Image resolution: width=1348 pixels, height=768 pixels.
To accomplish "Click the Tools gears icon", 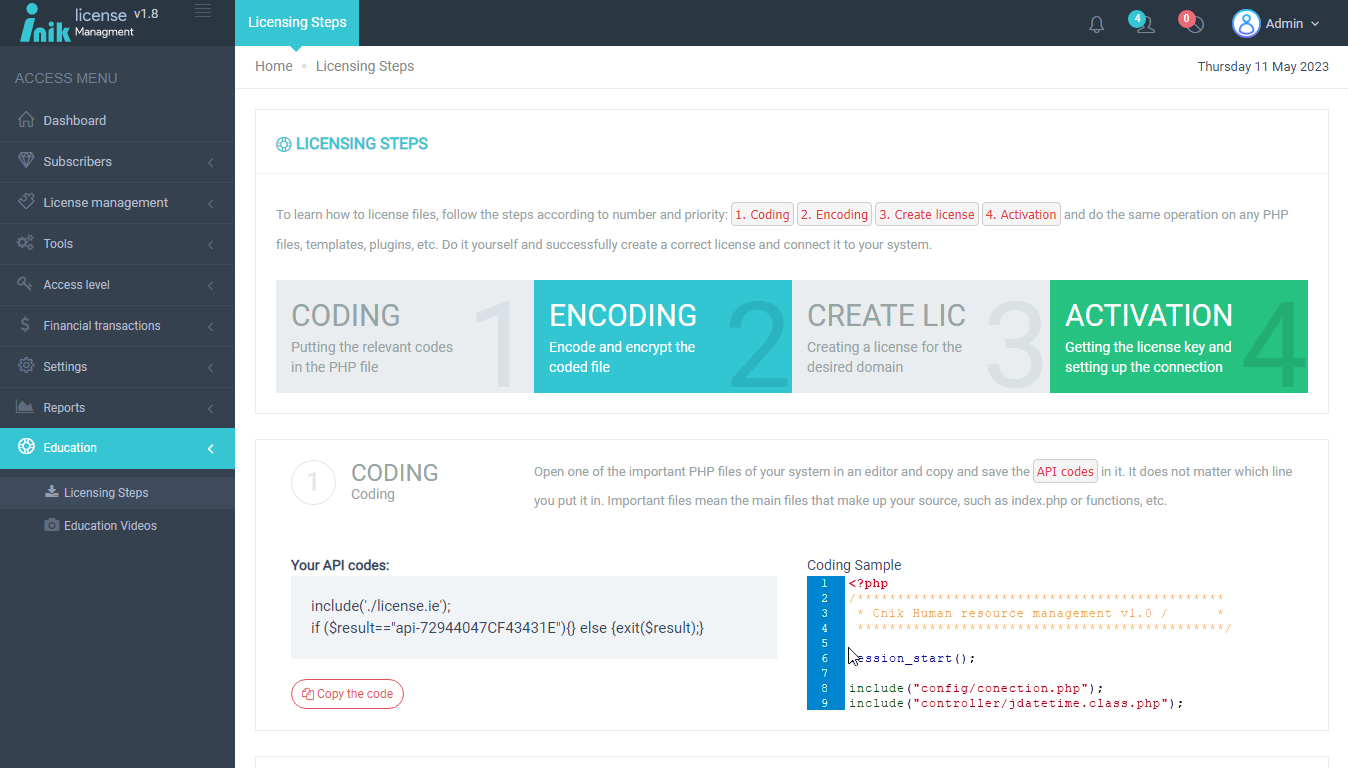I will point(26,243).
